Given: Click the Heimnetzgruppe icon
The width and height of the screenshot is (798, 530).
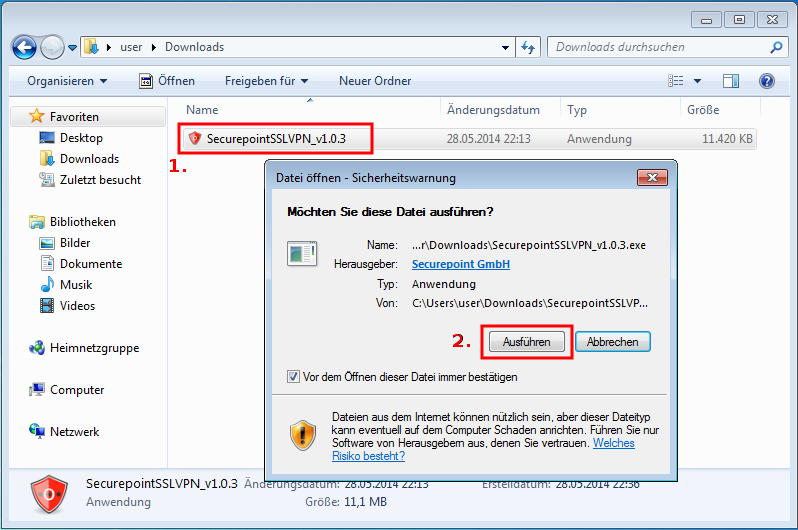Looking at the screenshot, I should coord(37,348).
